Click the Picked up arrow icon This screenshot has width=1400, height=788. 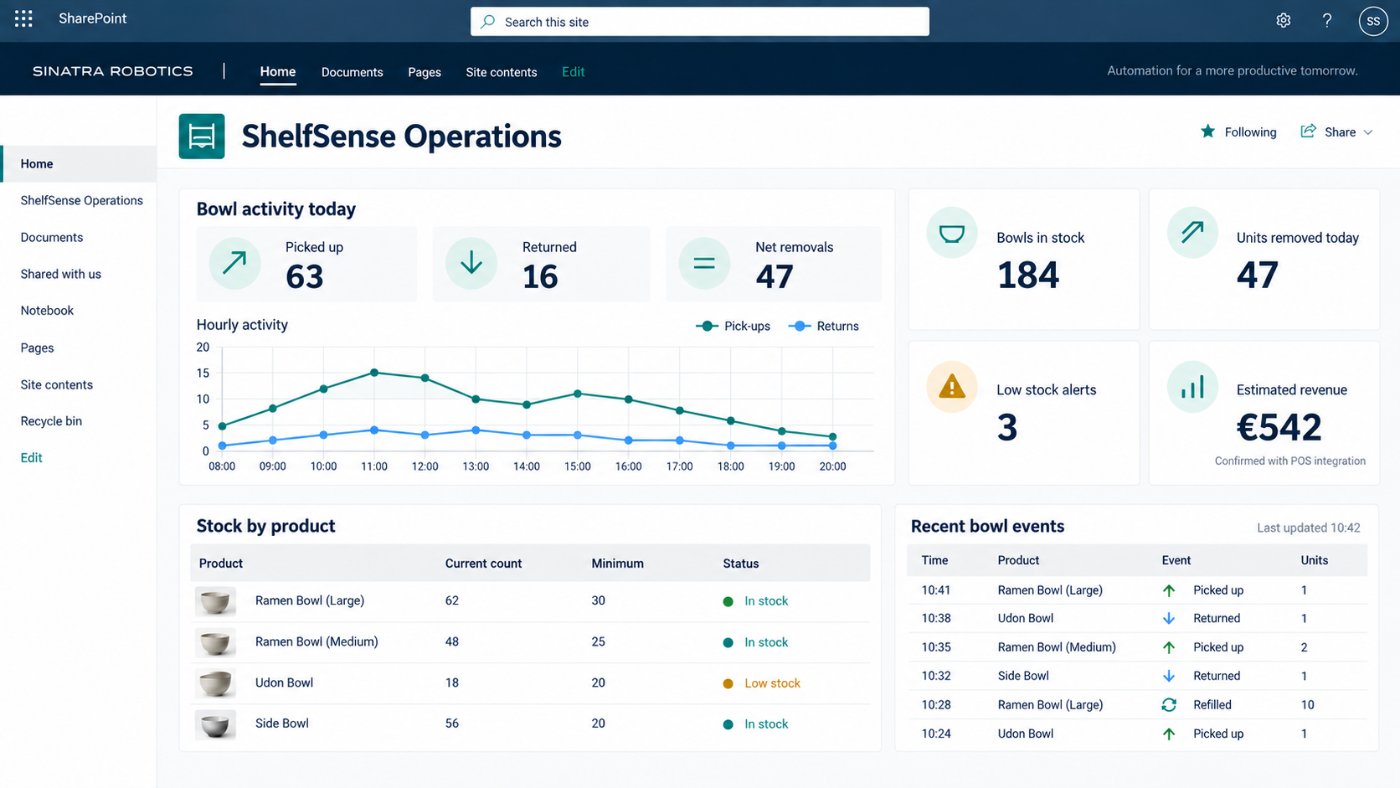pyautogui.click(x=234, y=263)
